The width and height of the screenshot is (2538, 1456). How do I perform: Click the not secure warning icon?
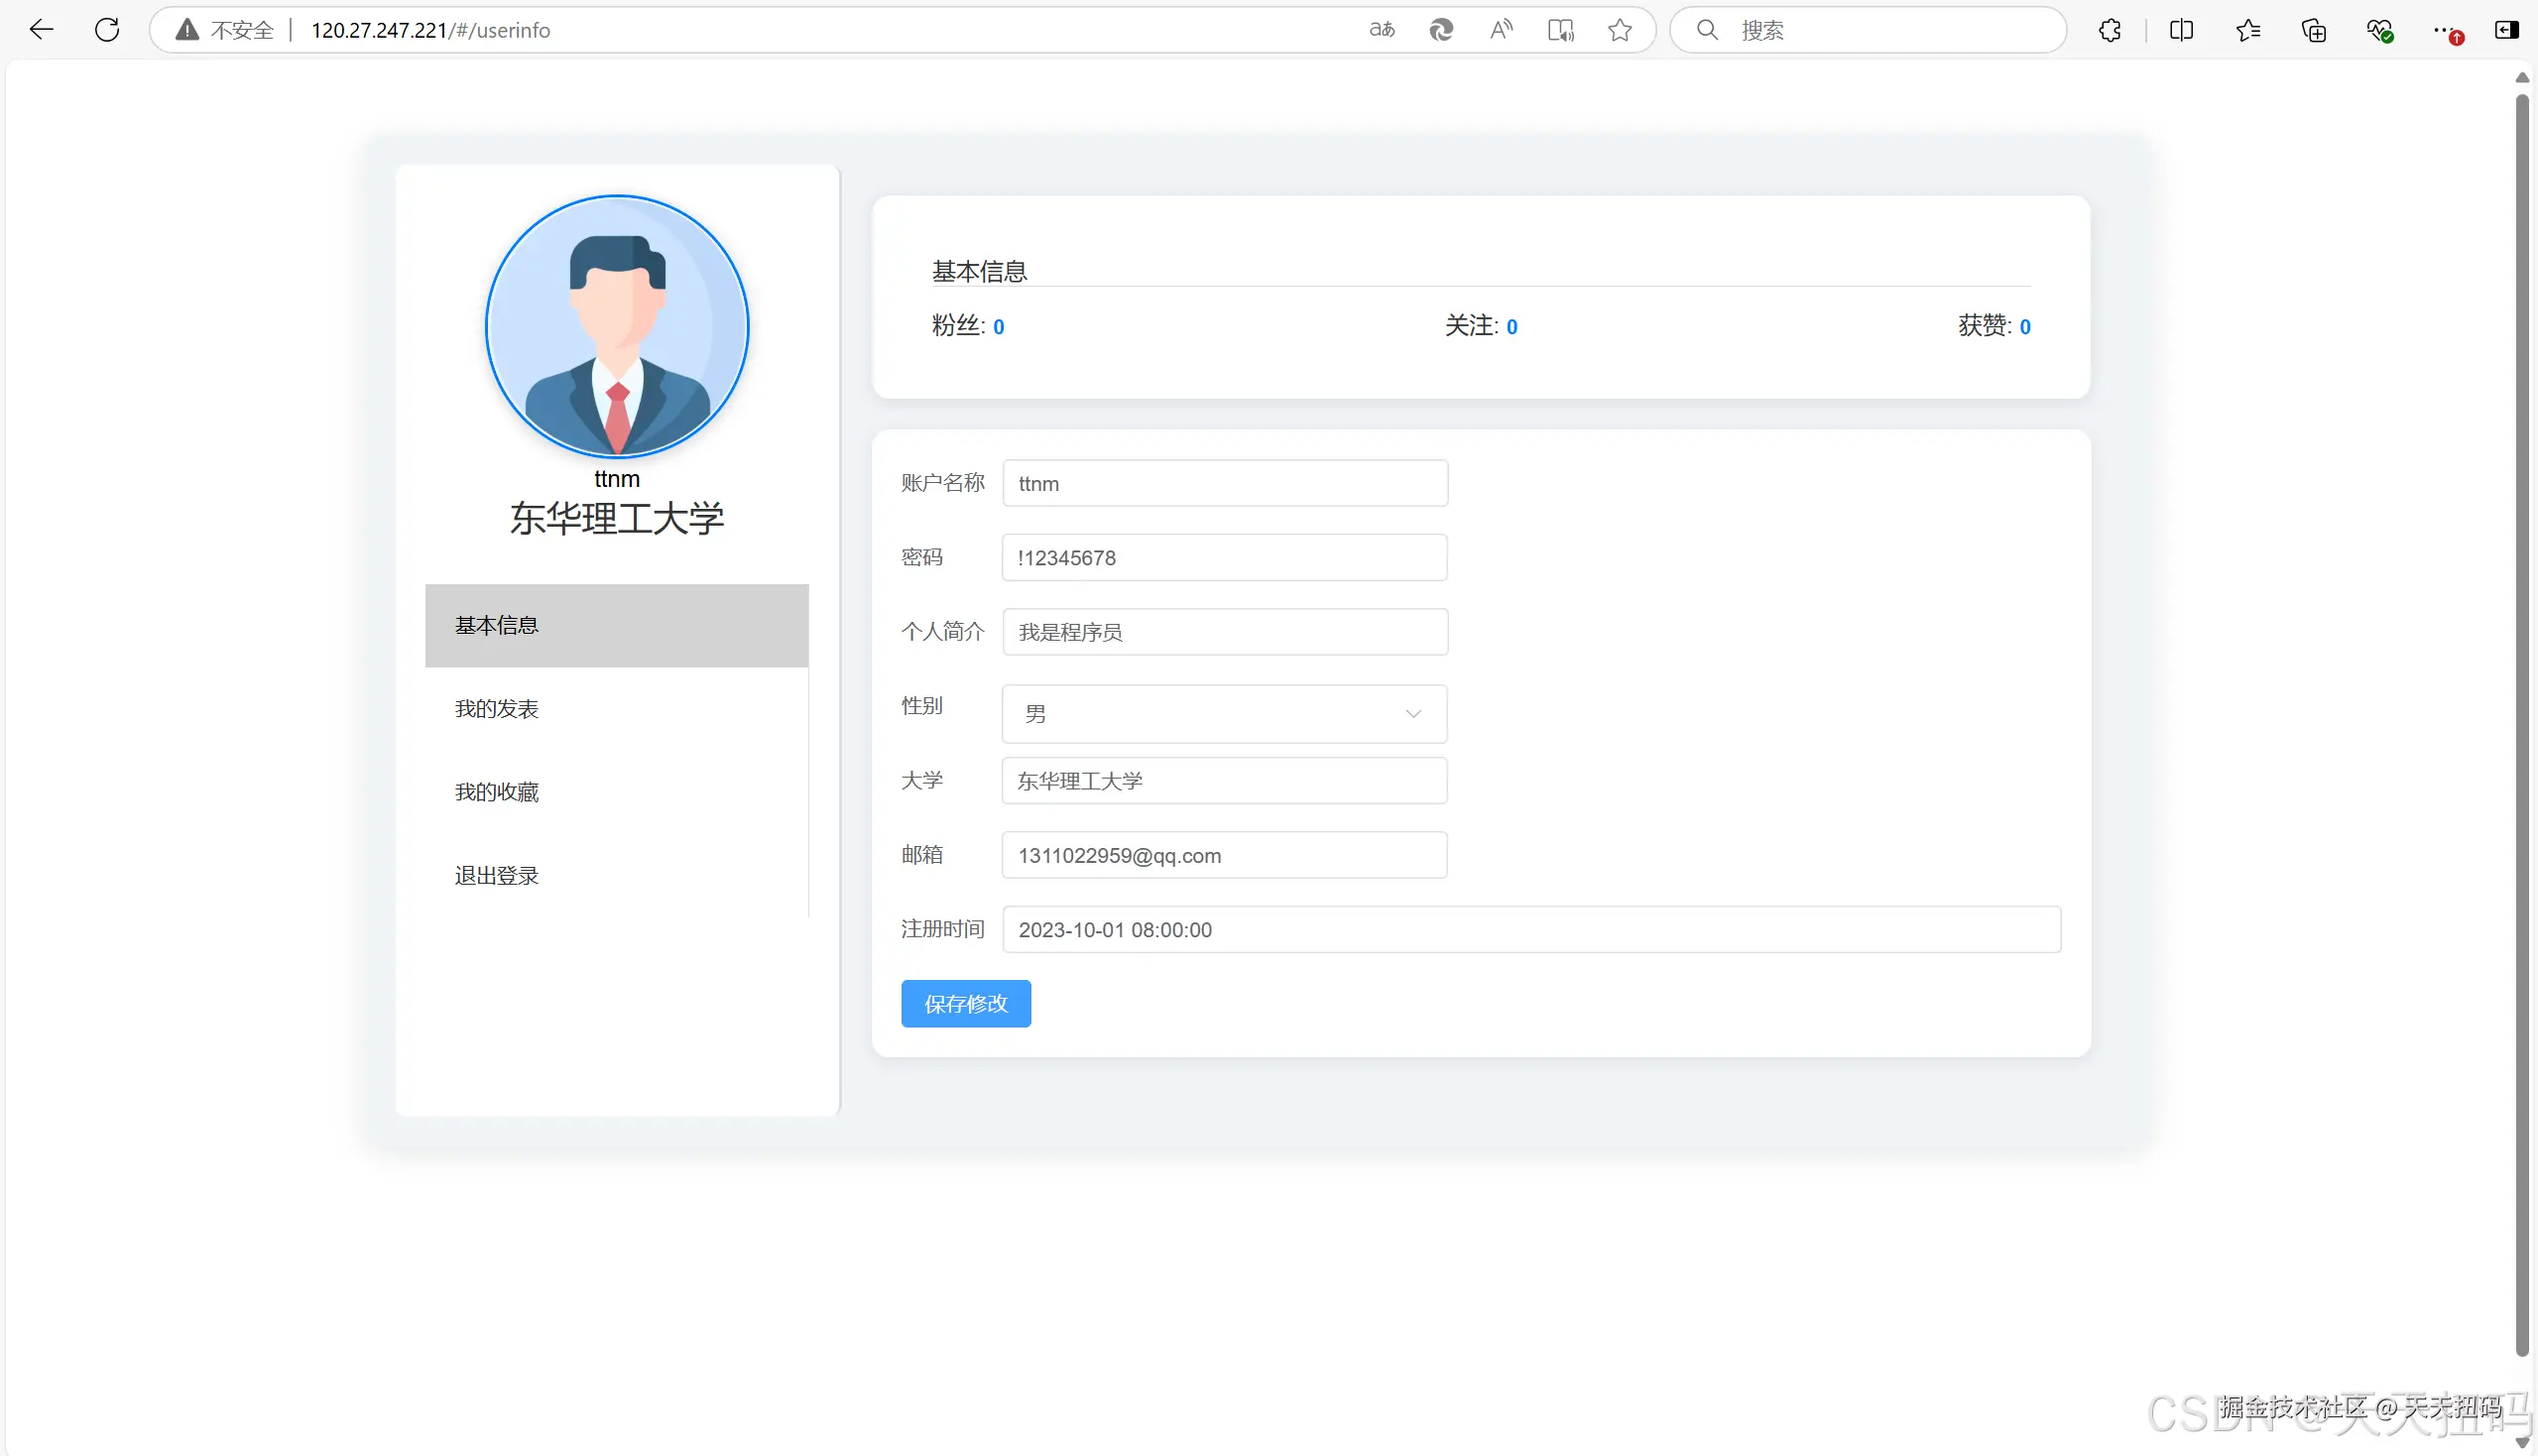pyautogui.click(x=187, y=30)
